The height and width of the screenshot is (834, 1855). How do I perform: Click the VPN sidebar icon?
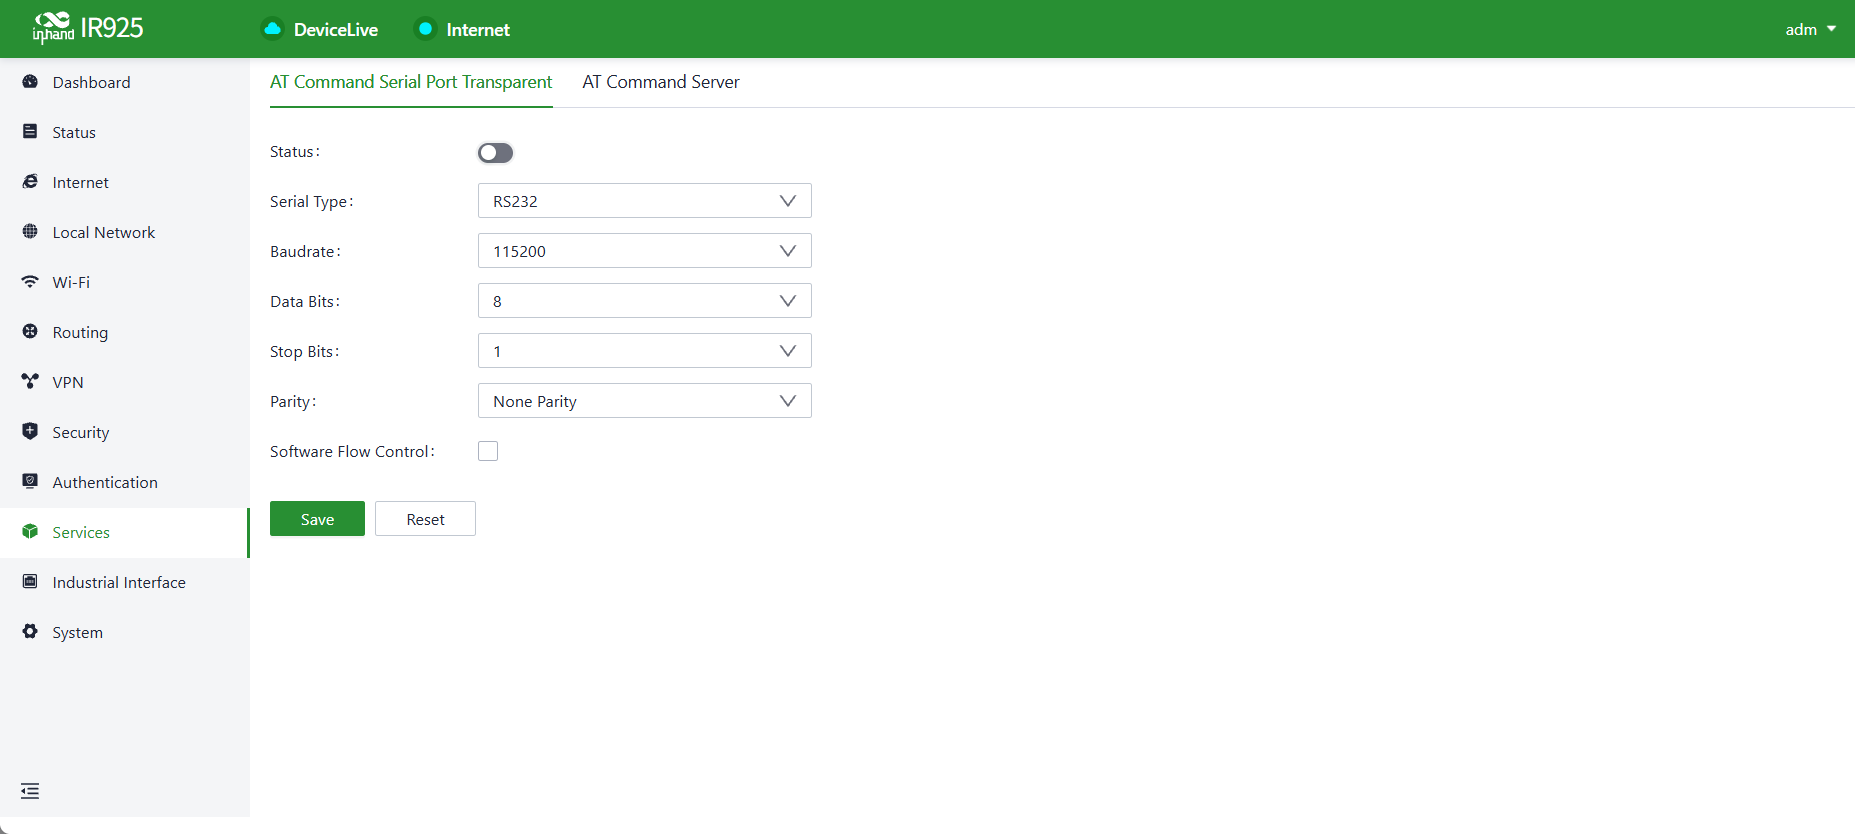30,382
